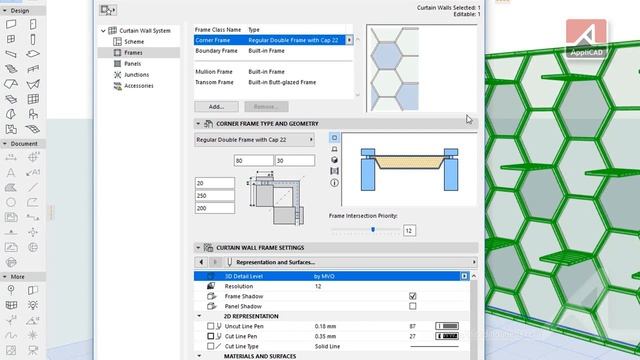
Task: Collapse the Curtain Wall System tree node
Action: click(x=103, y=31)
